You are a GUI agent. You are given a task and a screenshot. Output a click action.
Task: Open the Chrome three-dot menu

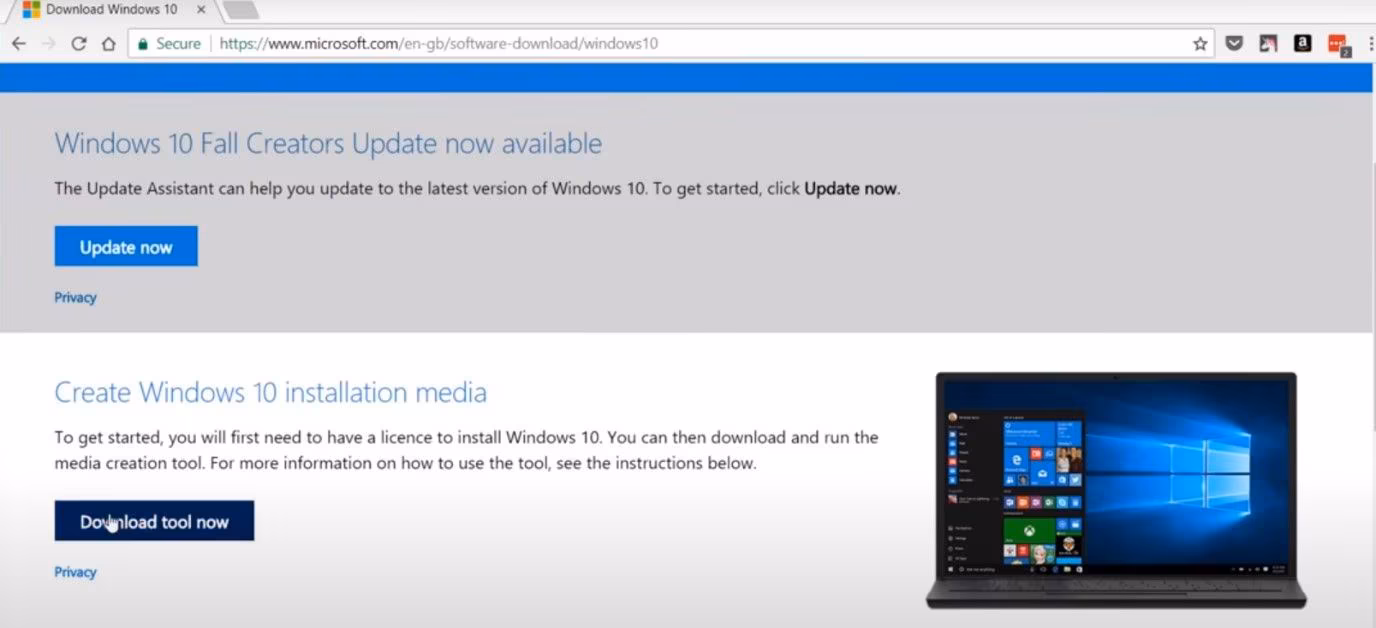click(1369, 44)
